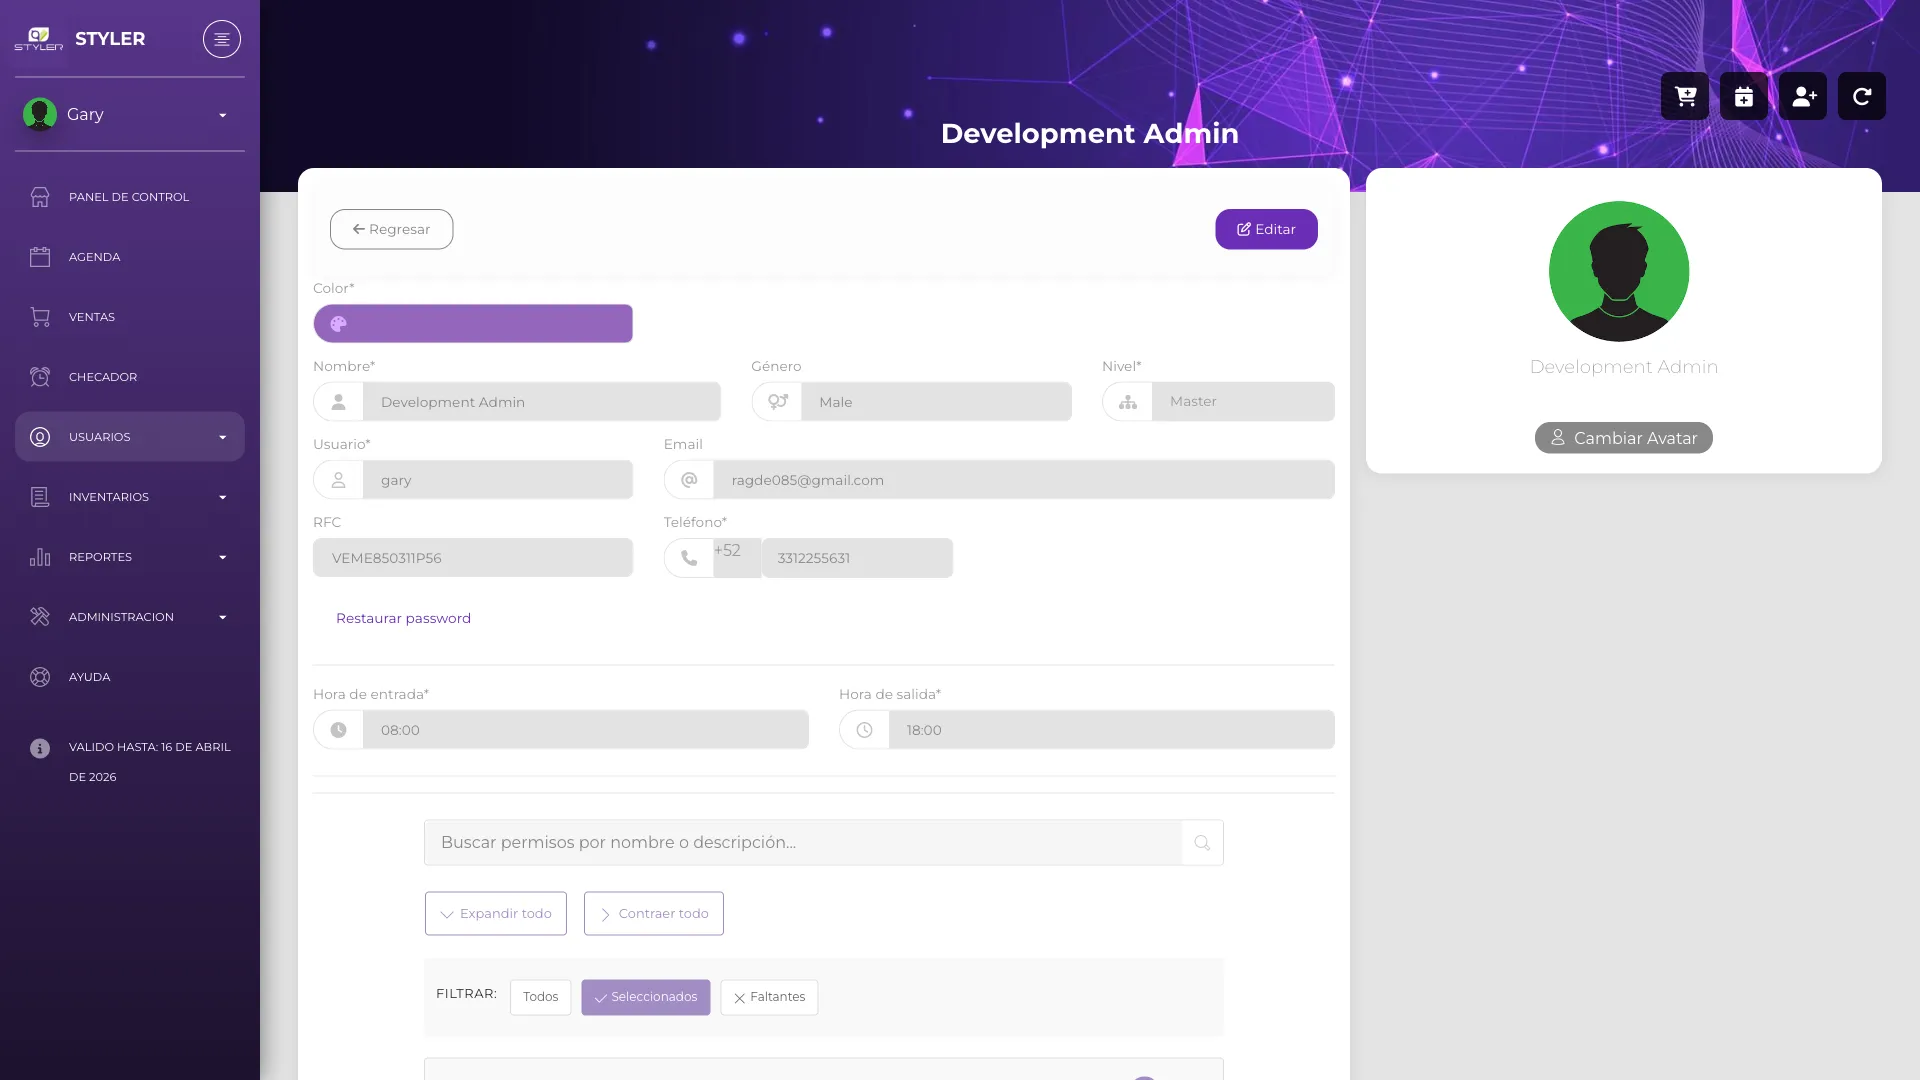Click the search magnifier icon for permisos
Screen dimensions: 1920x1080
pos(1202,843)
